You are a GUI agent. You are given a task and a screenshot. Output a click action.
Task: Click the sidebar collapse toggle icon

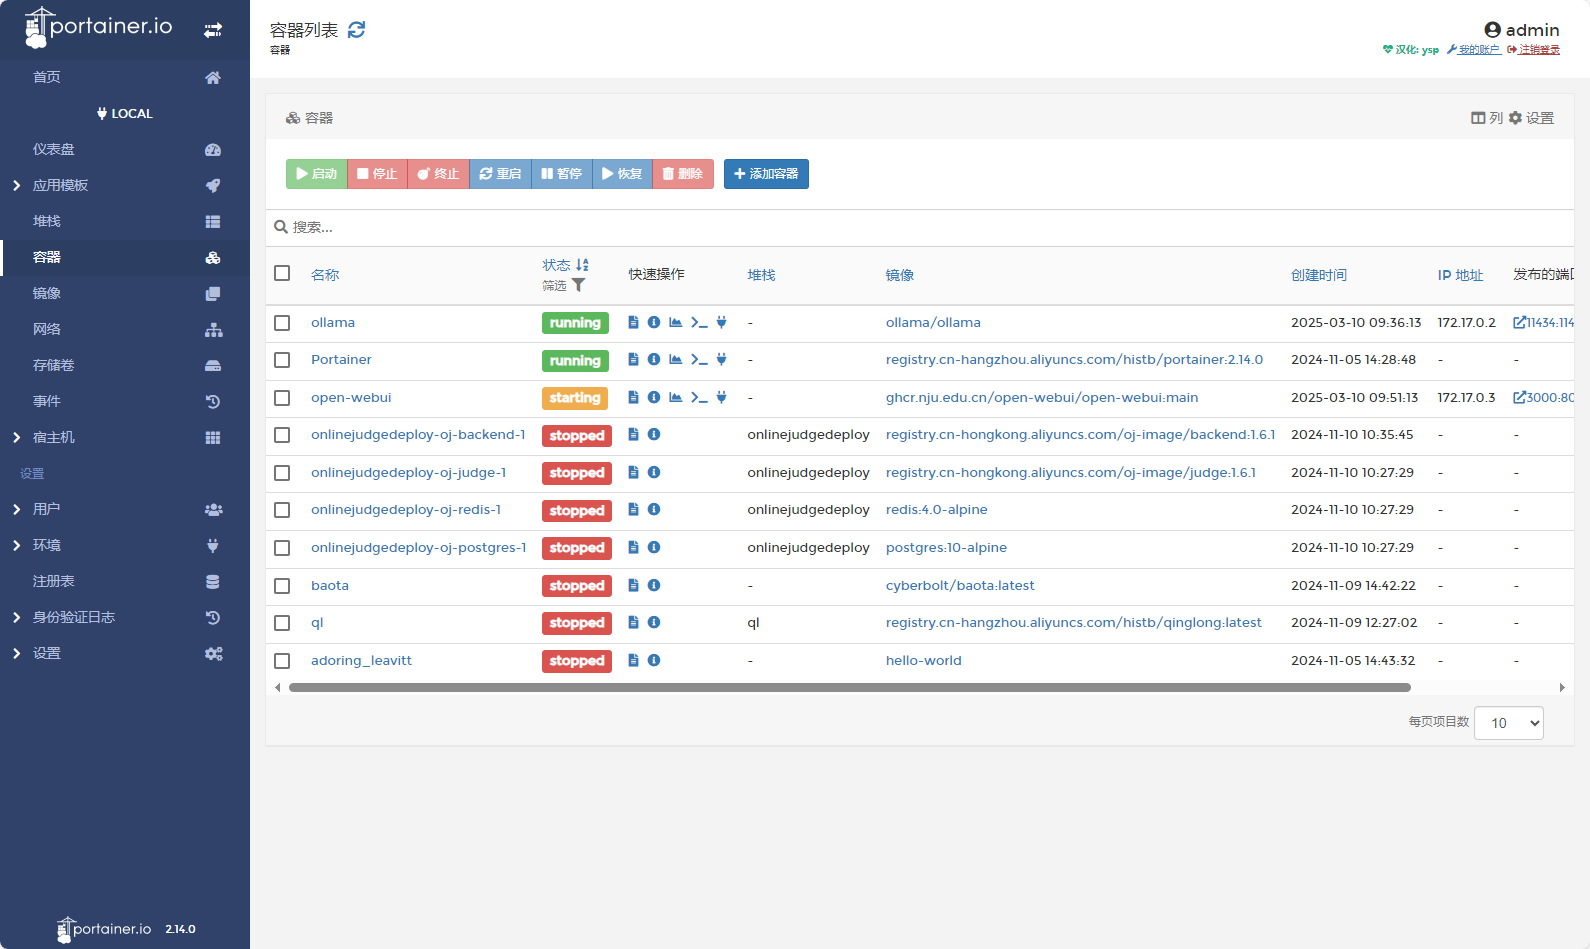213,30
